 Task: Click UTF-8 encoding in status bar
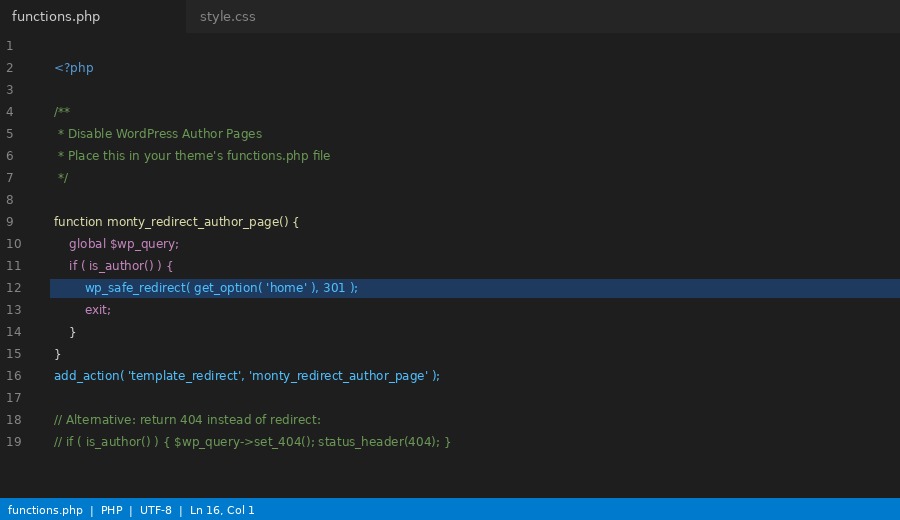(x=155, y=510)
